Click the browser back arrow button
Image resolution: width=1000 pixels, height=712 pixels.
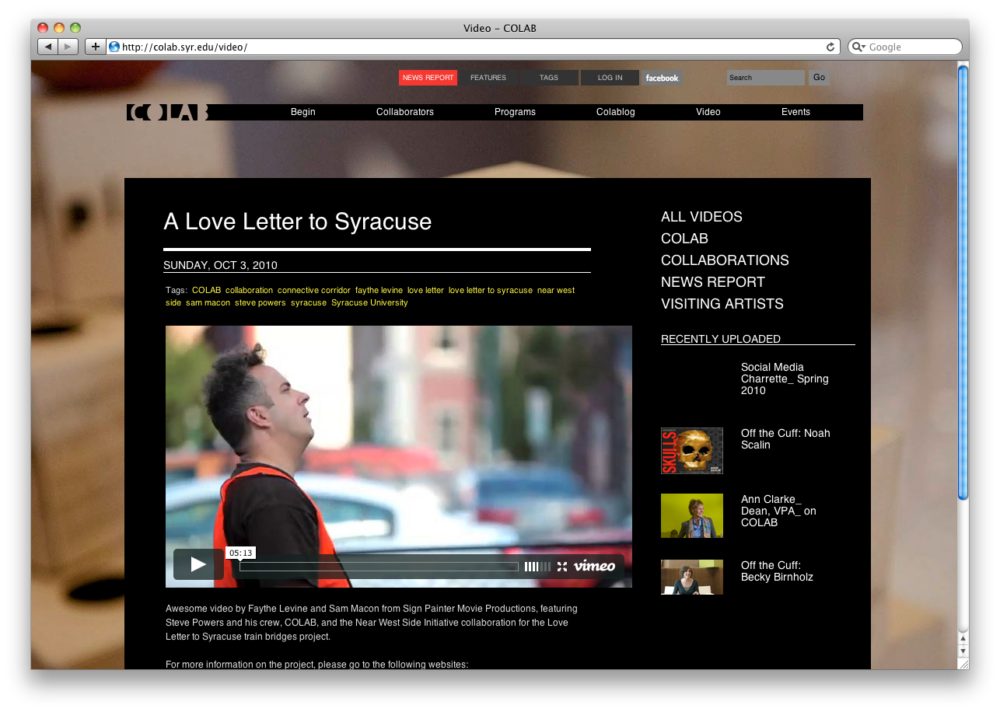(x=48, y=47)
